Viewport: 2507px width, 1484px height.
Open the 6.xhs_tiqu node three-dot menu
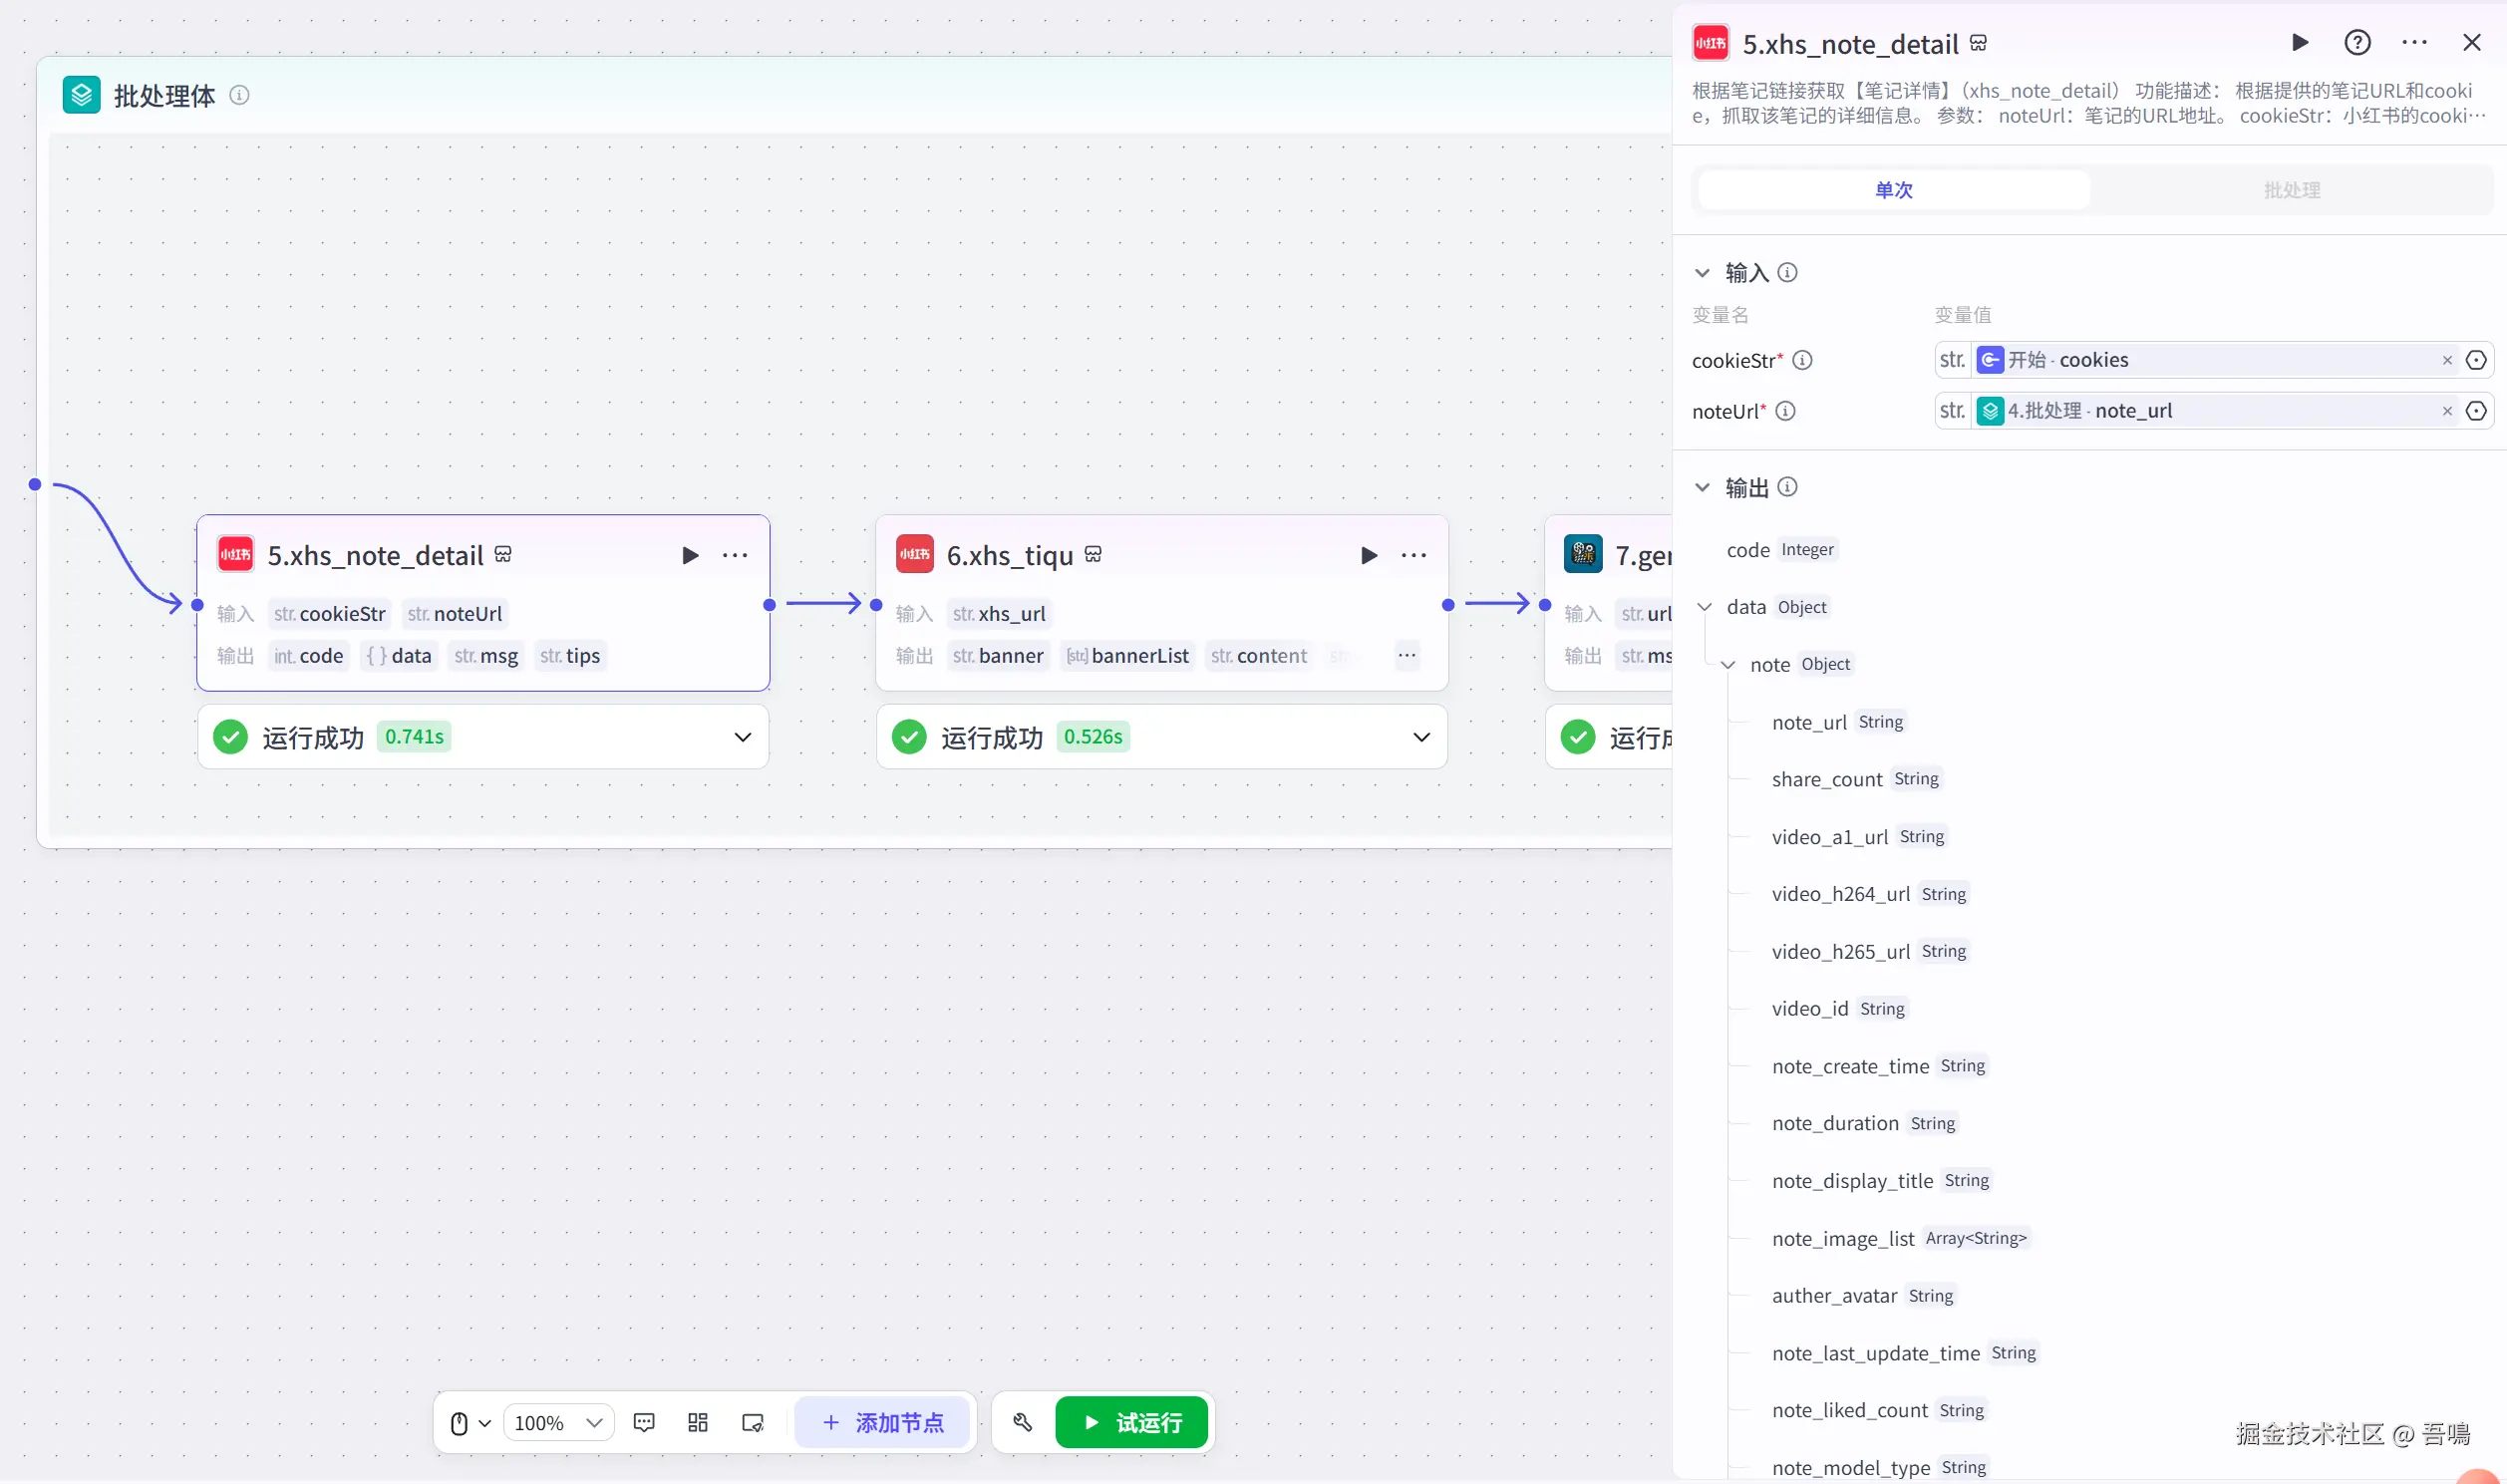click(1413, 555)
